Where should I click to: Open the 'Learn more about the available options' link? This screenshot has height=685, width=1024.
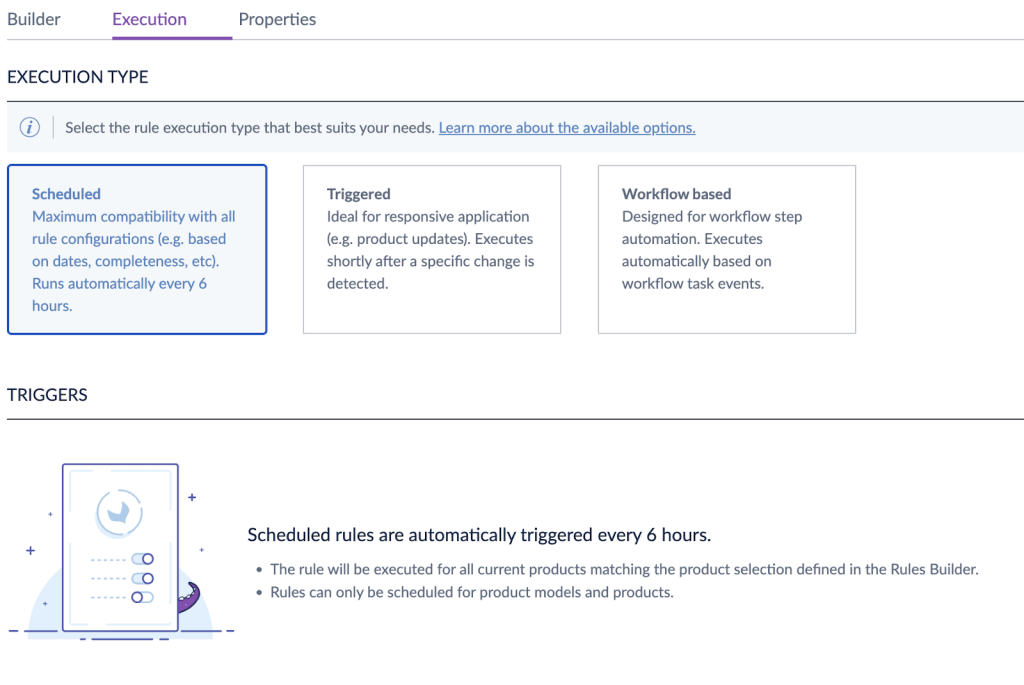[x=566, y=128]
